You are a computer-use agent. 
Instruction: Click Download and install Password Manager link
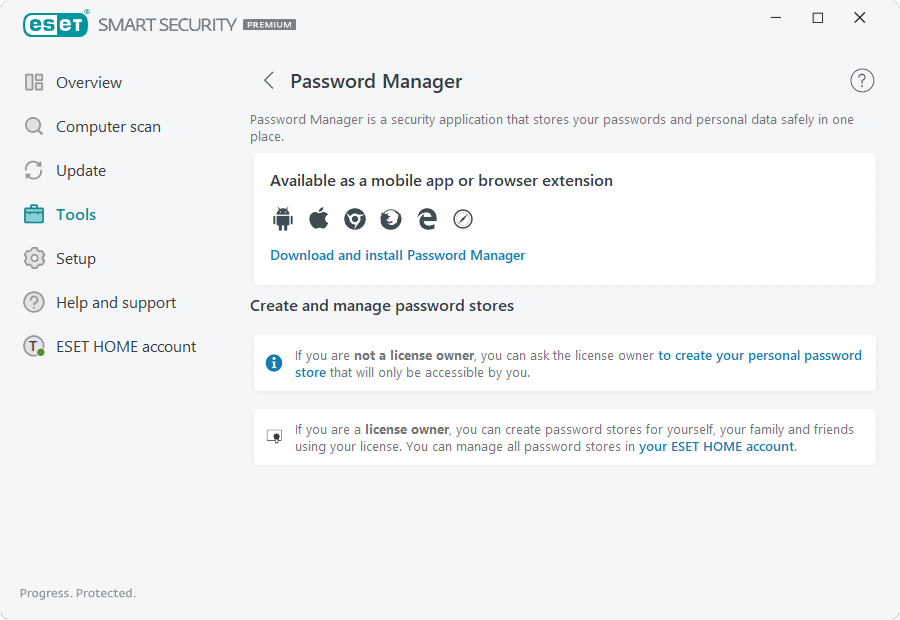point(397,255)
